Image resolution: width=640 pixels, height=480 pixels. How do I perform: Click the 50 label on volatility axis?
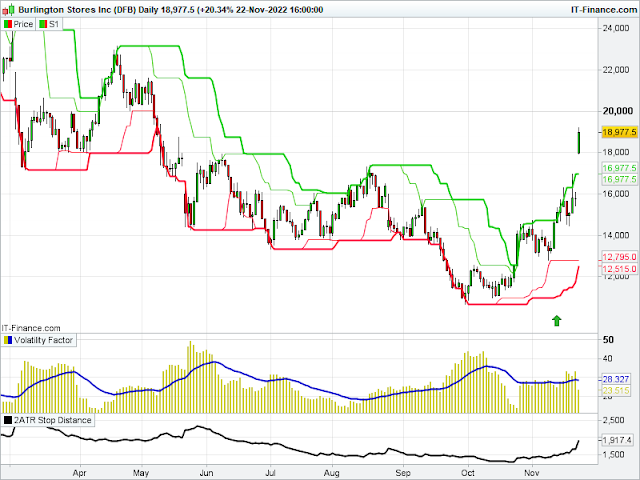click(x=608, y=340)
